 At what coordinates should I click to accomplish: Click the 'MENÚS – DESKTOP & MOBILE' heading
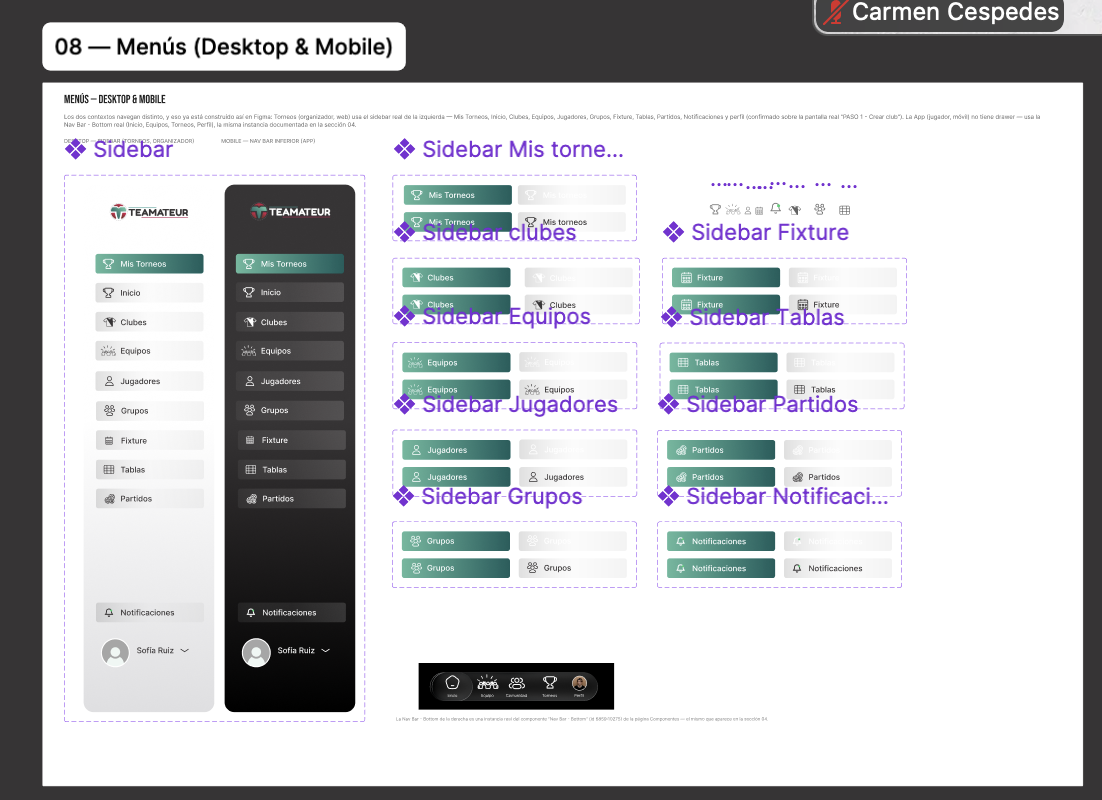[115, 99]
